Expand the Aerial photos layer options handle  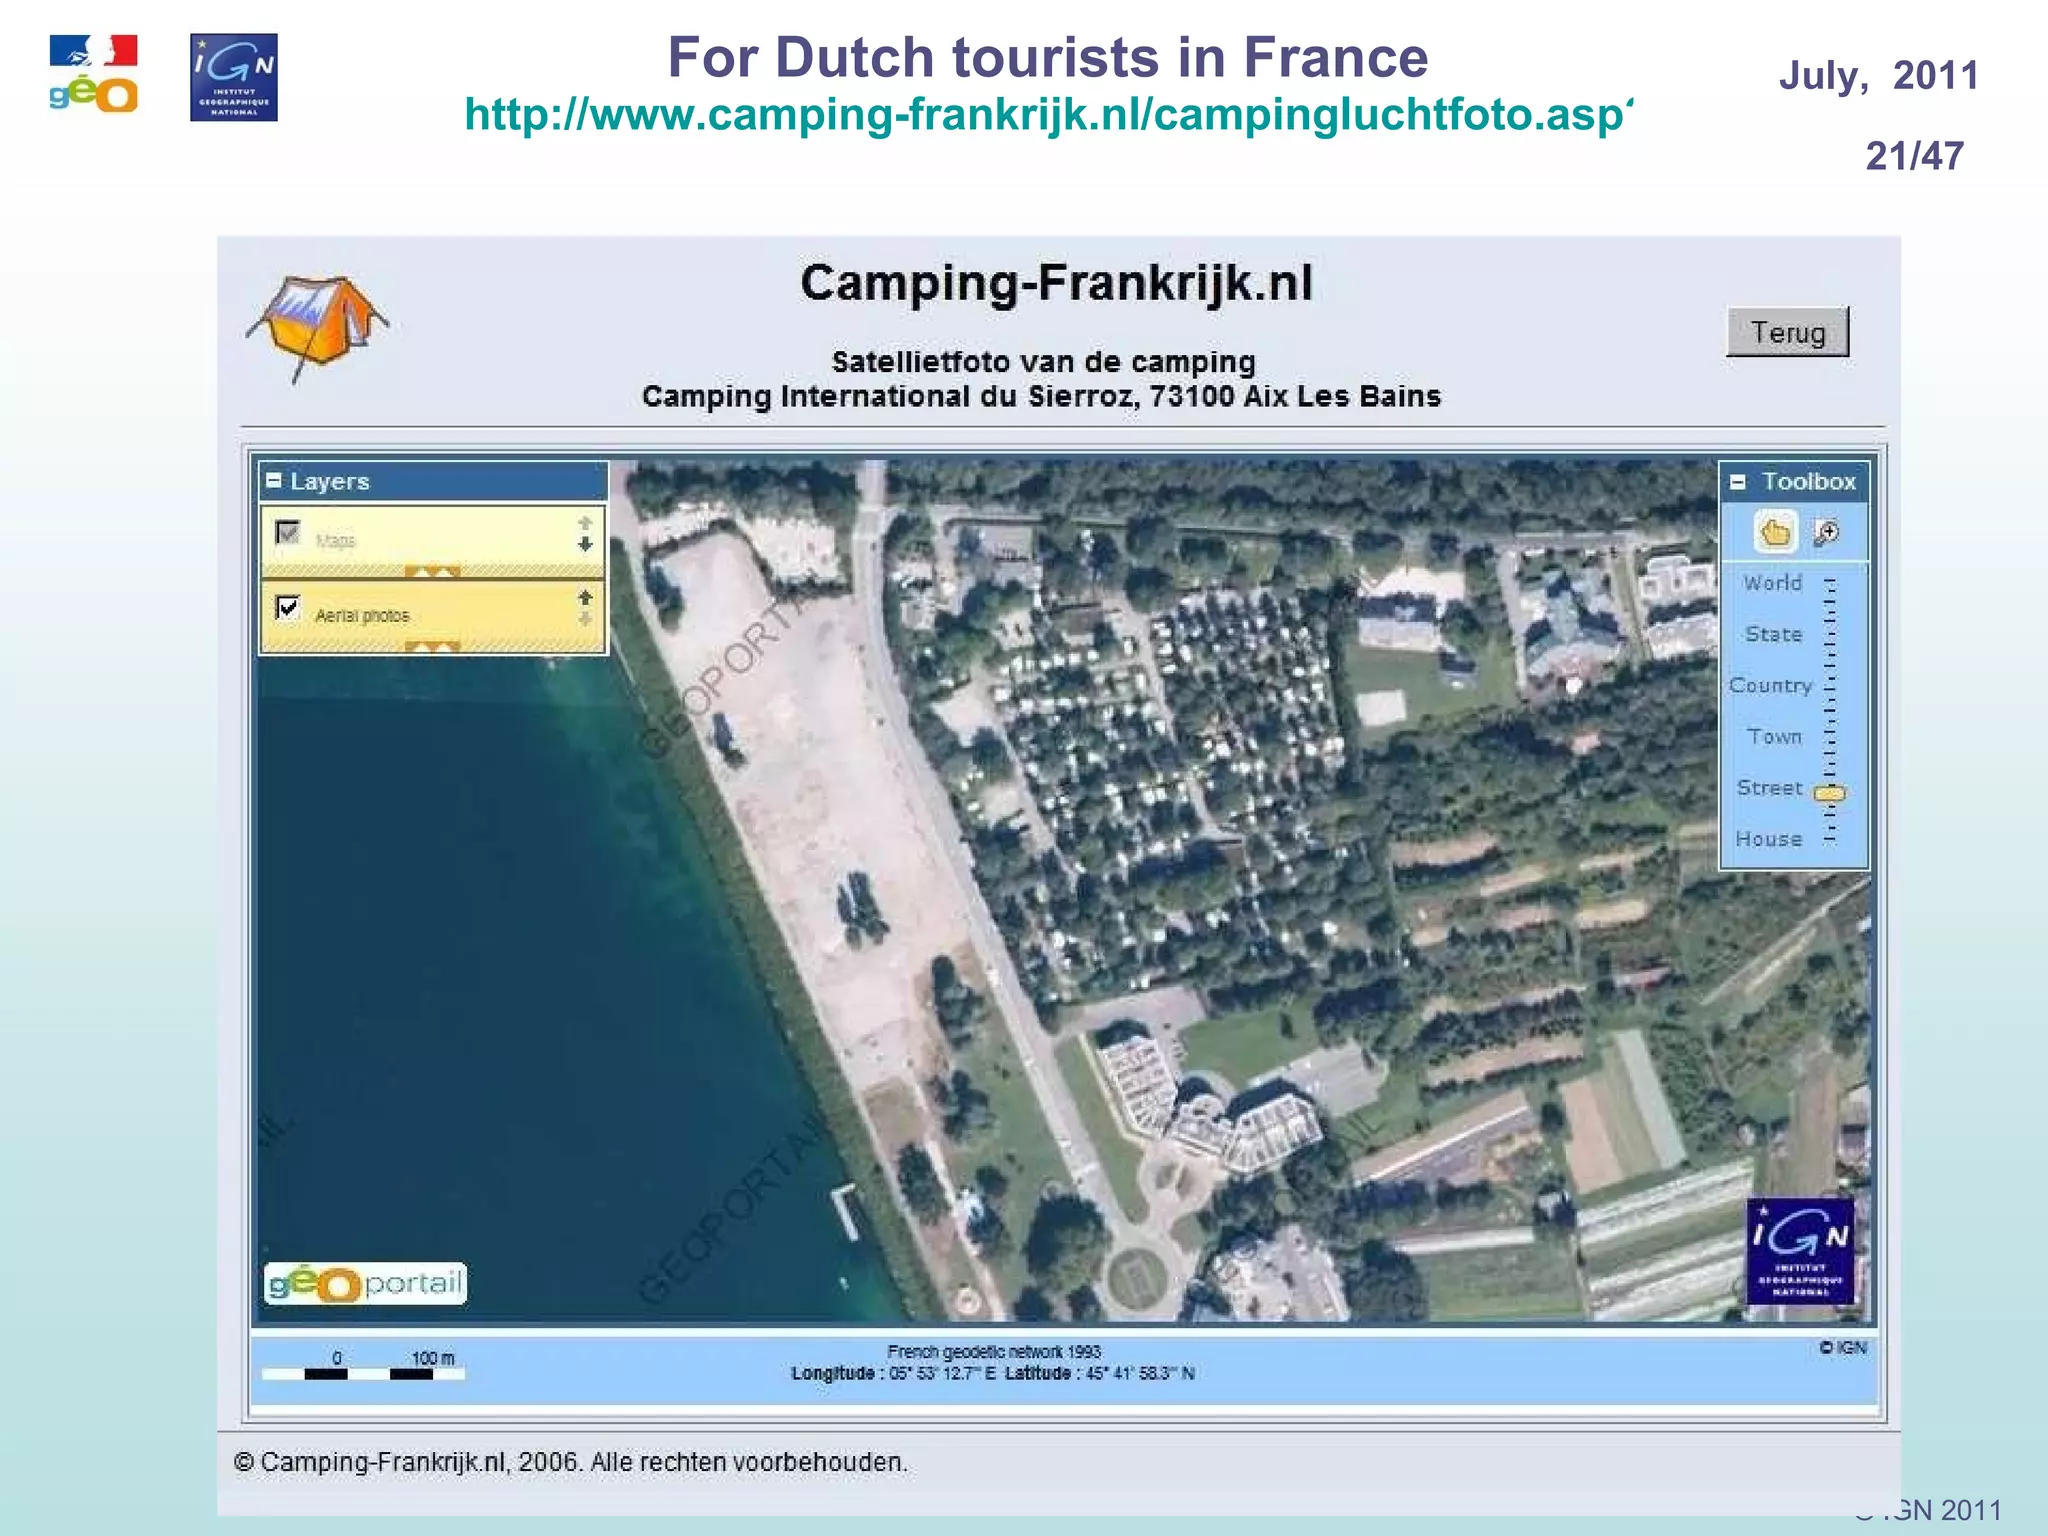coord(433,647)
